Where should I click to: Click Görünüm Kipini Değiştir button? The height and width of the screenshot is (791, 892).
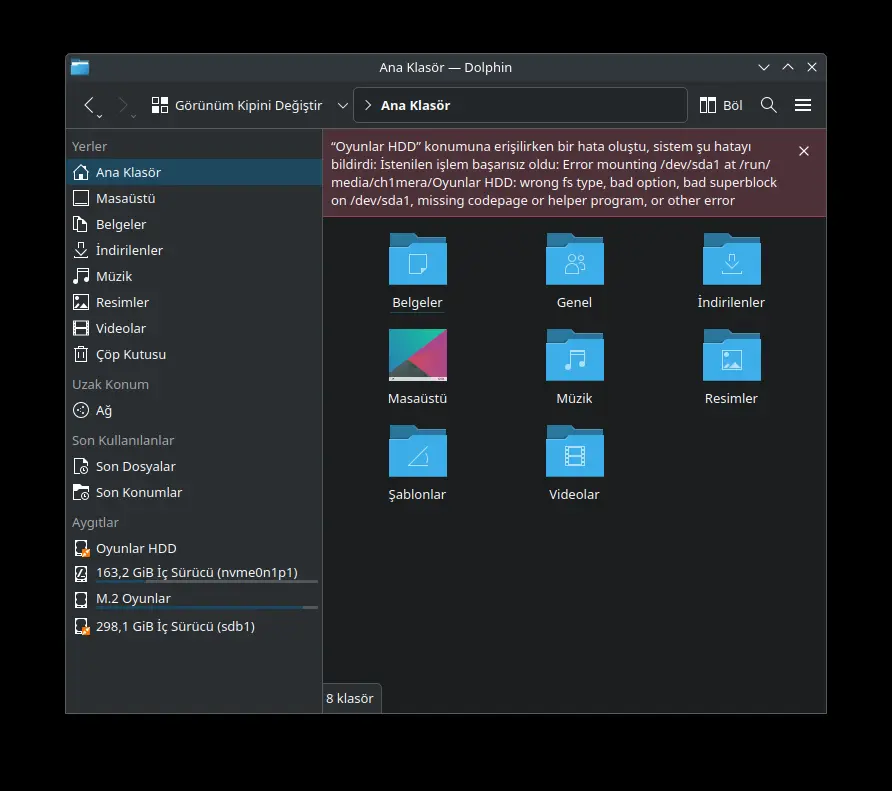237,105
